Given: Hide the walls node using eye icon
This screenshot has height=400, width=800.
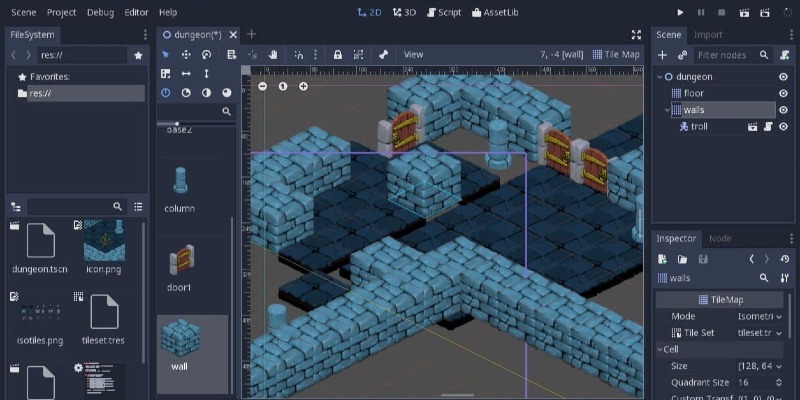Looking at the screenshot, I should [x=783, y=110].
